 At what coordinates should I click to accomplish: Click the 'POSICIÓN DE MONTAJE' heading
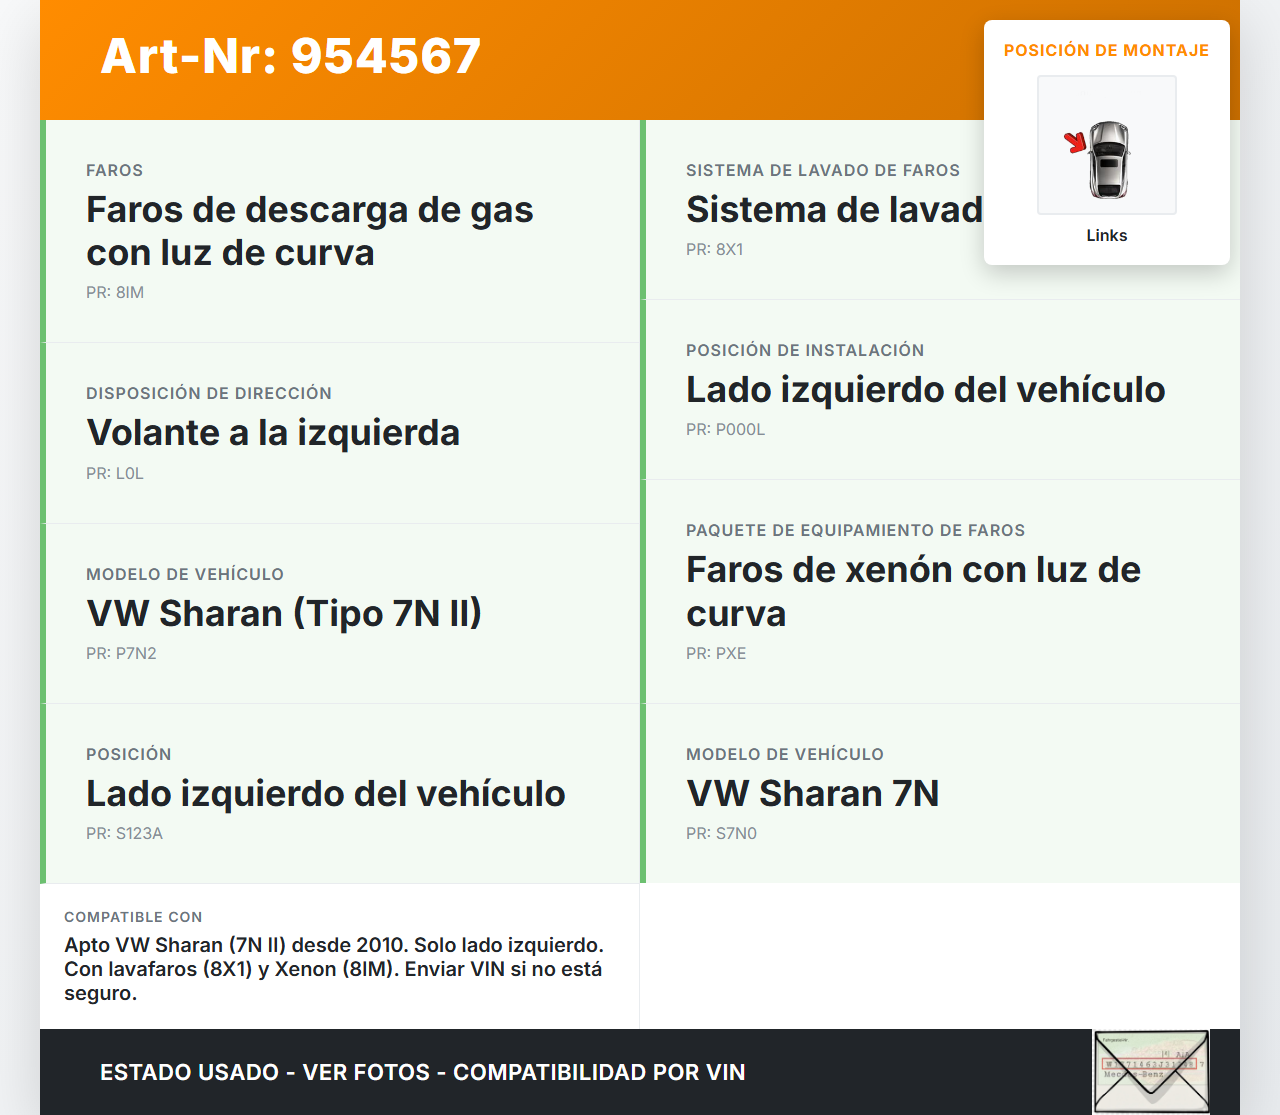pos(1106,51)
